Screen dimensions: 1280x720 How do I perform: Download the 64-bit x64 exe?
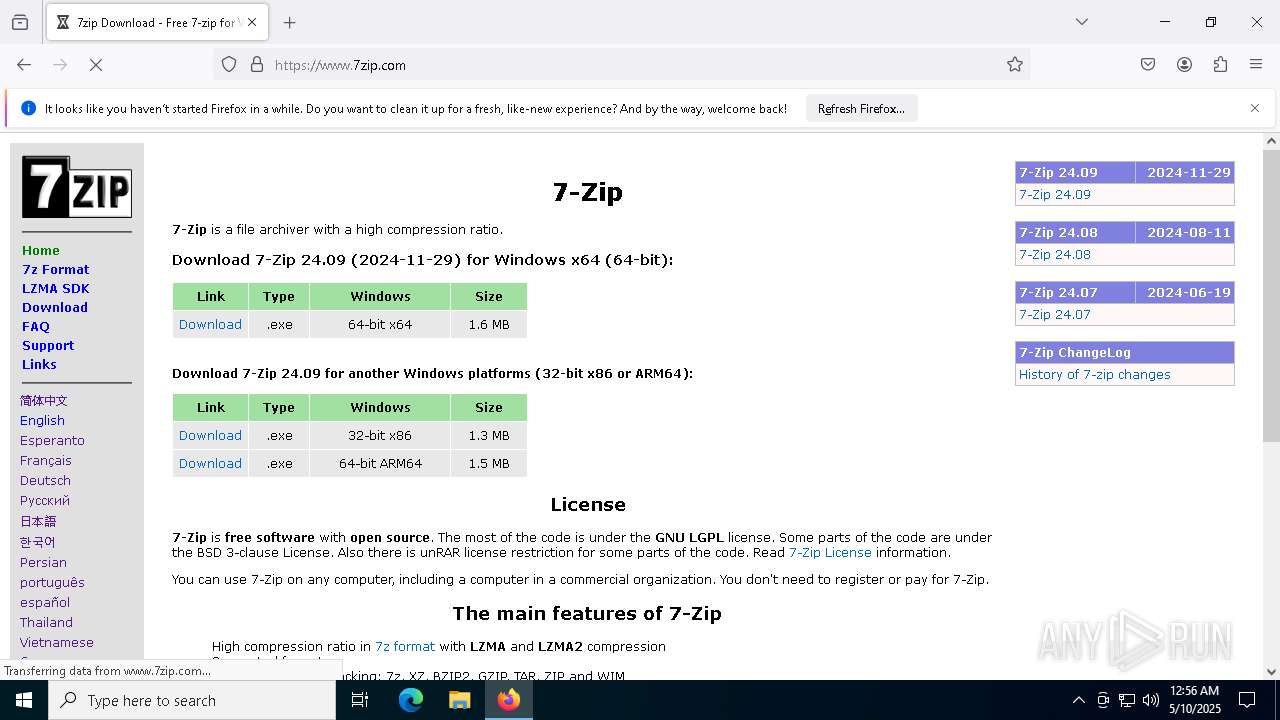point(210,324)
